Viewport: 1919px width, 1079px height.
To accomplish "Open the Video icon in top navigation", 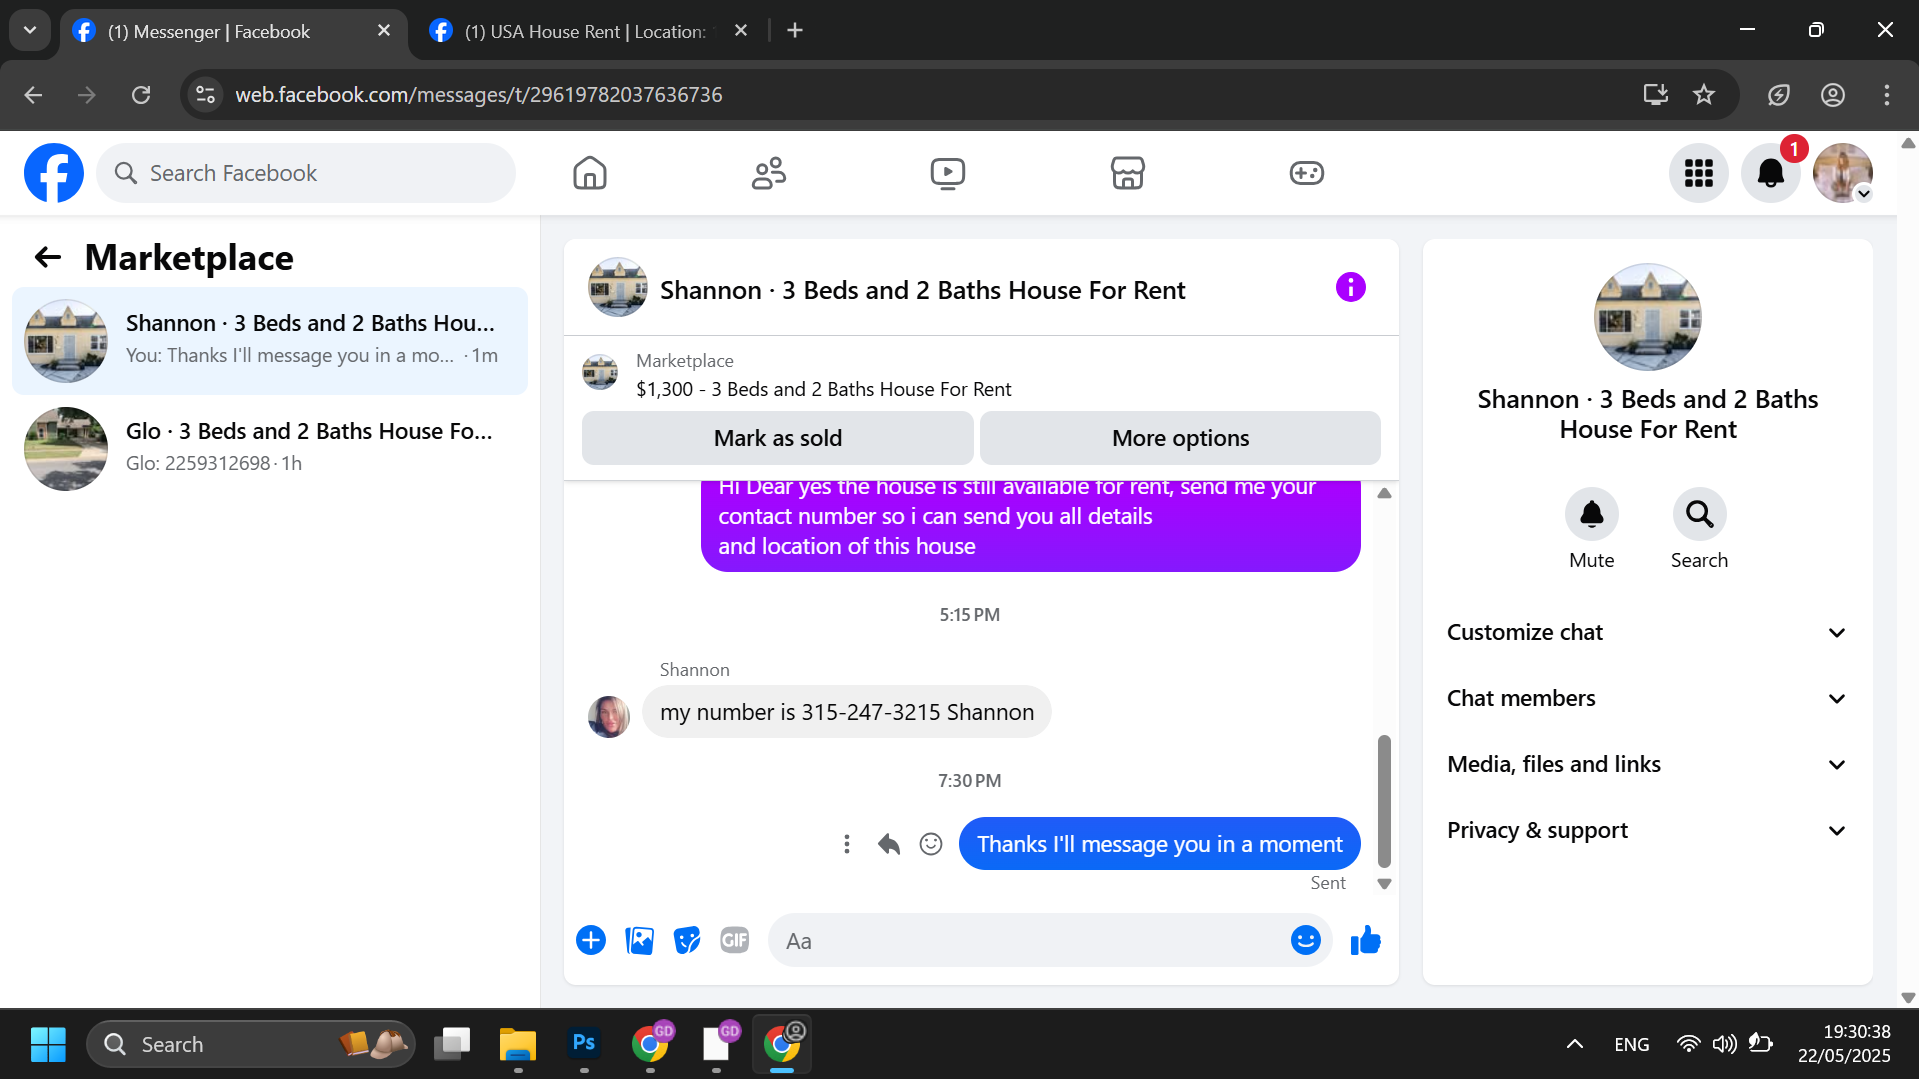I will point(948,173).
